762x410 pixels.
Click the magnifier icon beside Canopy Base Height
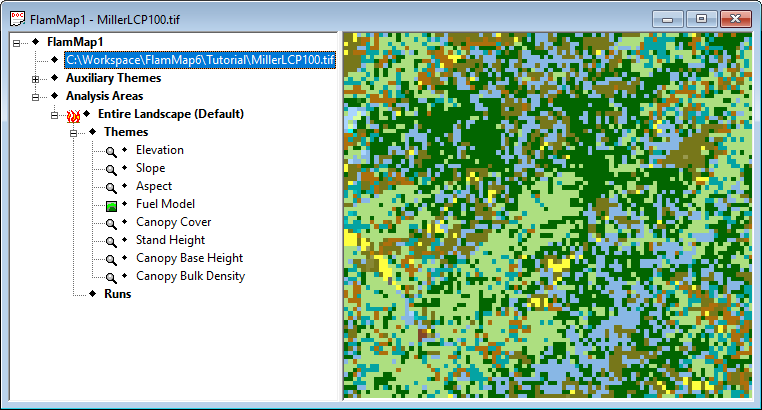[111, 260]
